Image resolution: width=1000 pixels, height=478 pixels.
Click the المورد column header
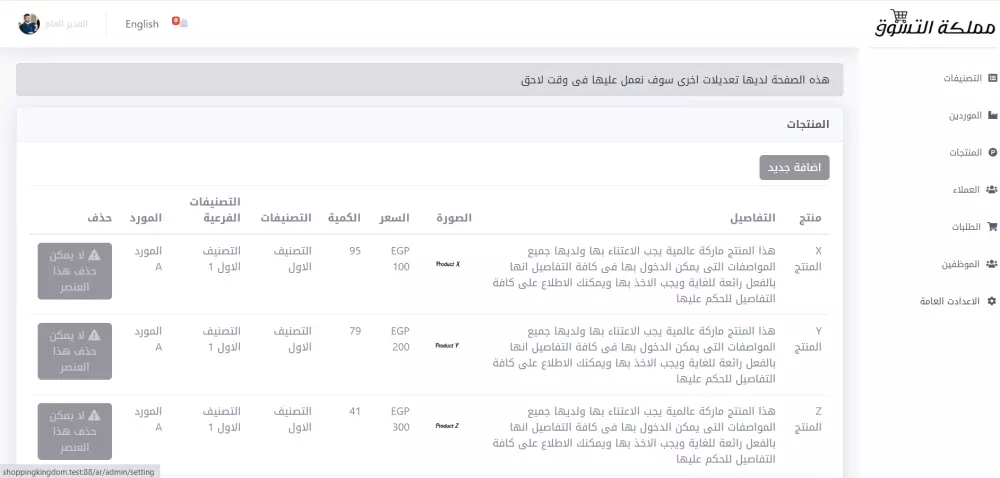pyautogui.click(x=145, y=218)
